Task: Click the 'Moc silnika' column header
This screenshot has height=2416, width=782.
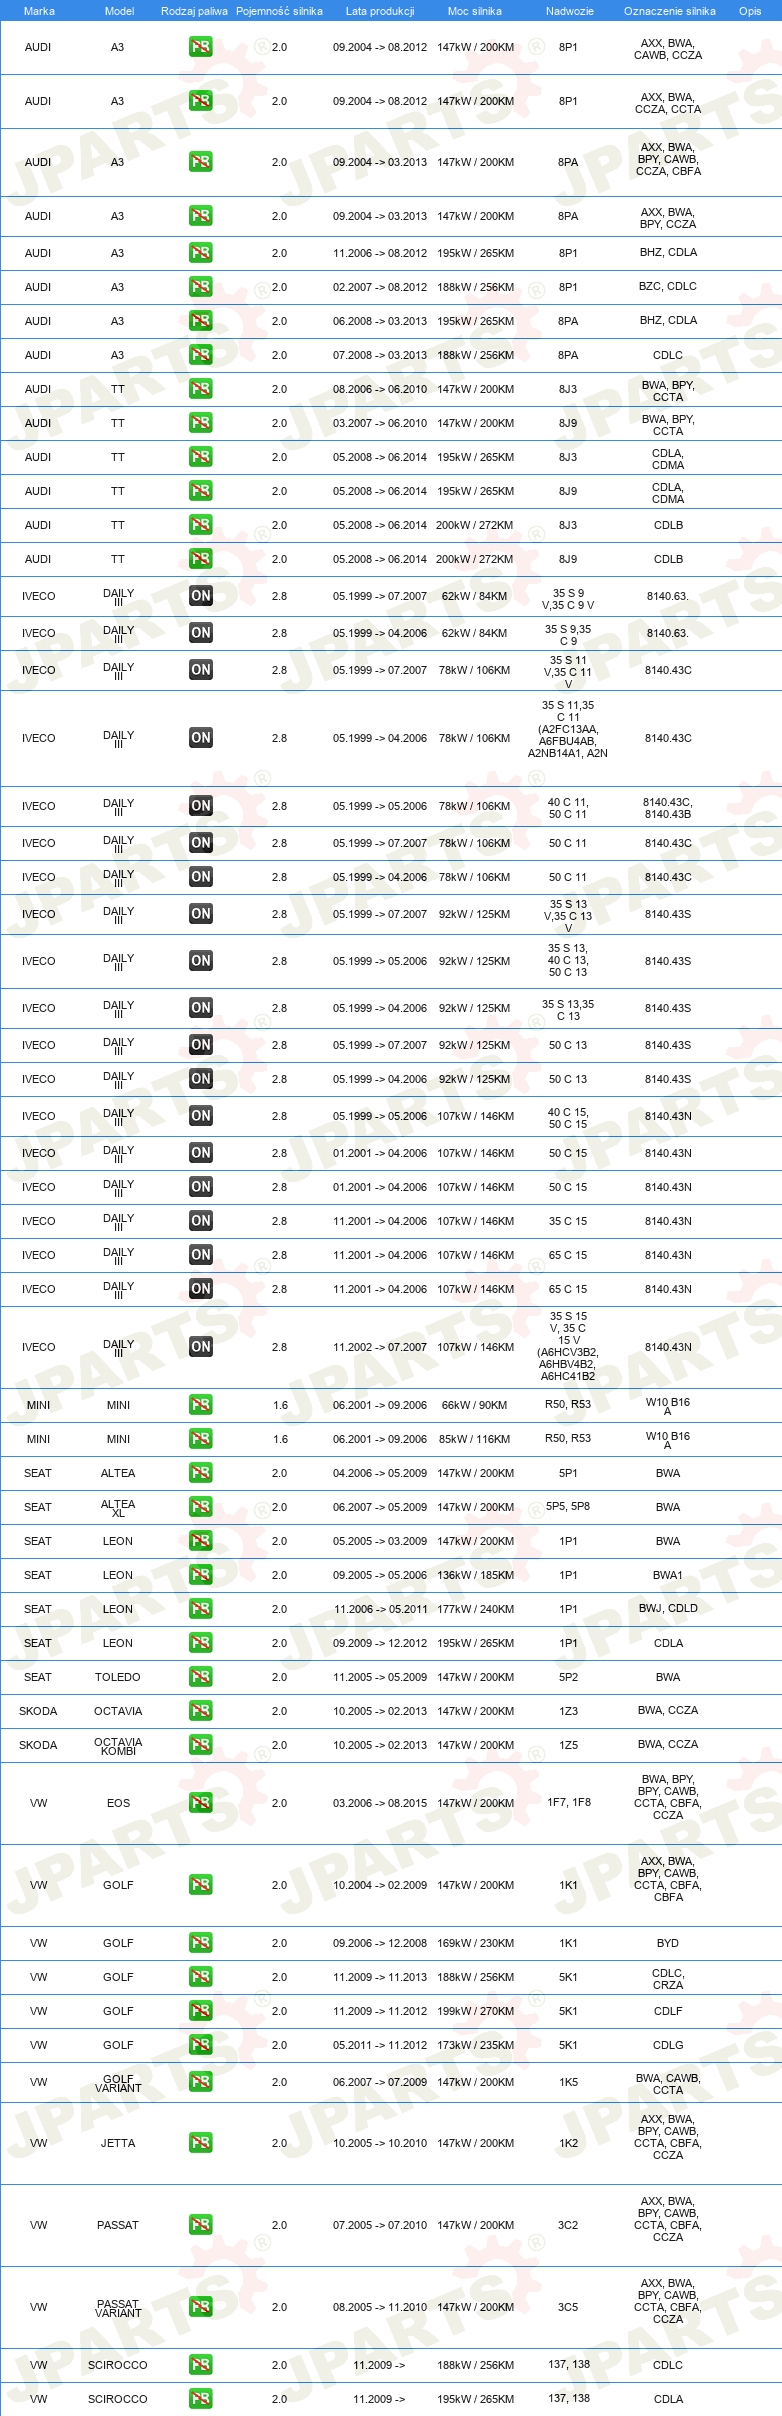Action: pyautogui.click(x=475, y=11)
